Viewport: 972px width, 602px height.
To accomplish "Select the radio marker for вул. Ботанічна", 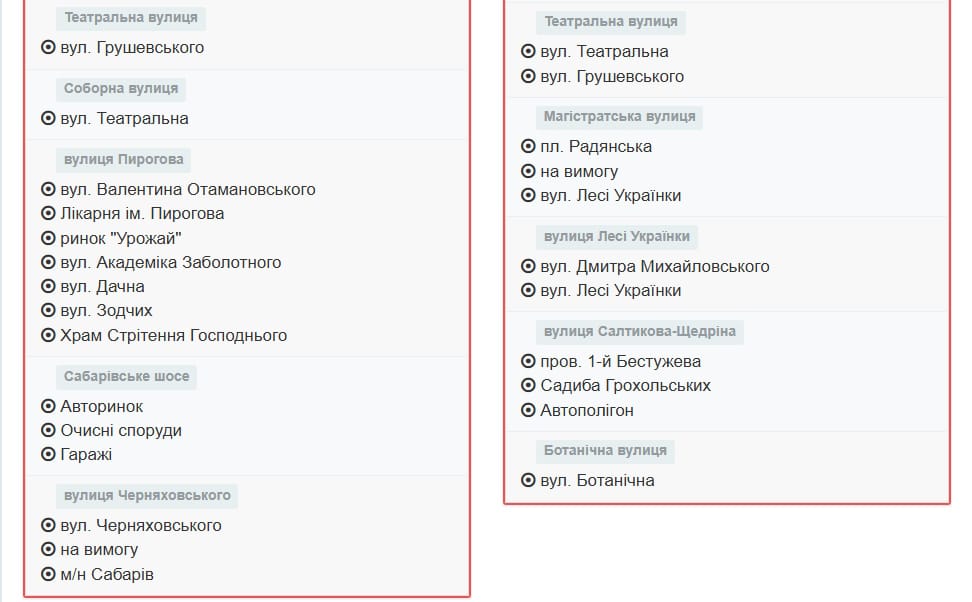I will (529, 479).
